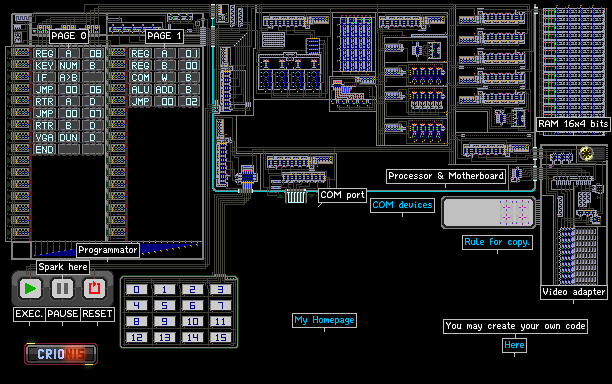Open the COM devices link
The image size is (612, 384).
point(402,205)
